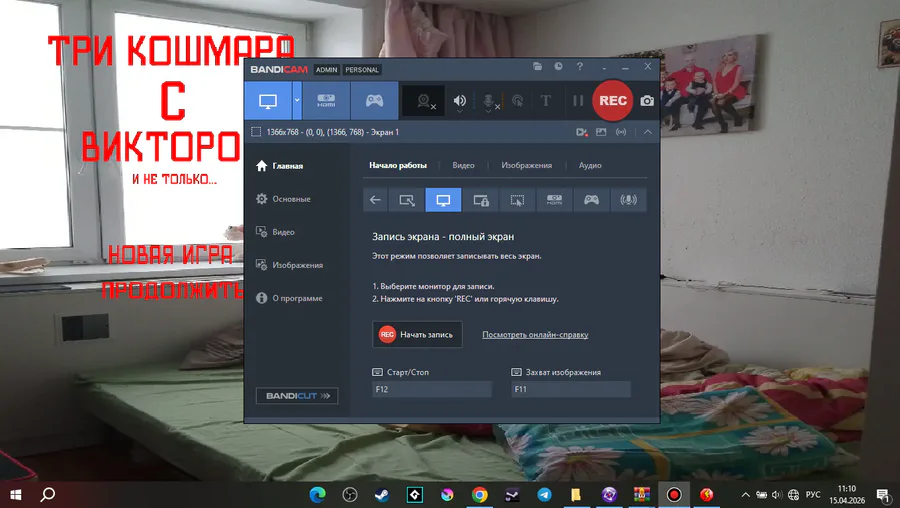
Task: Open the Windows Start menu
Action: click(x=15, y=494)
